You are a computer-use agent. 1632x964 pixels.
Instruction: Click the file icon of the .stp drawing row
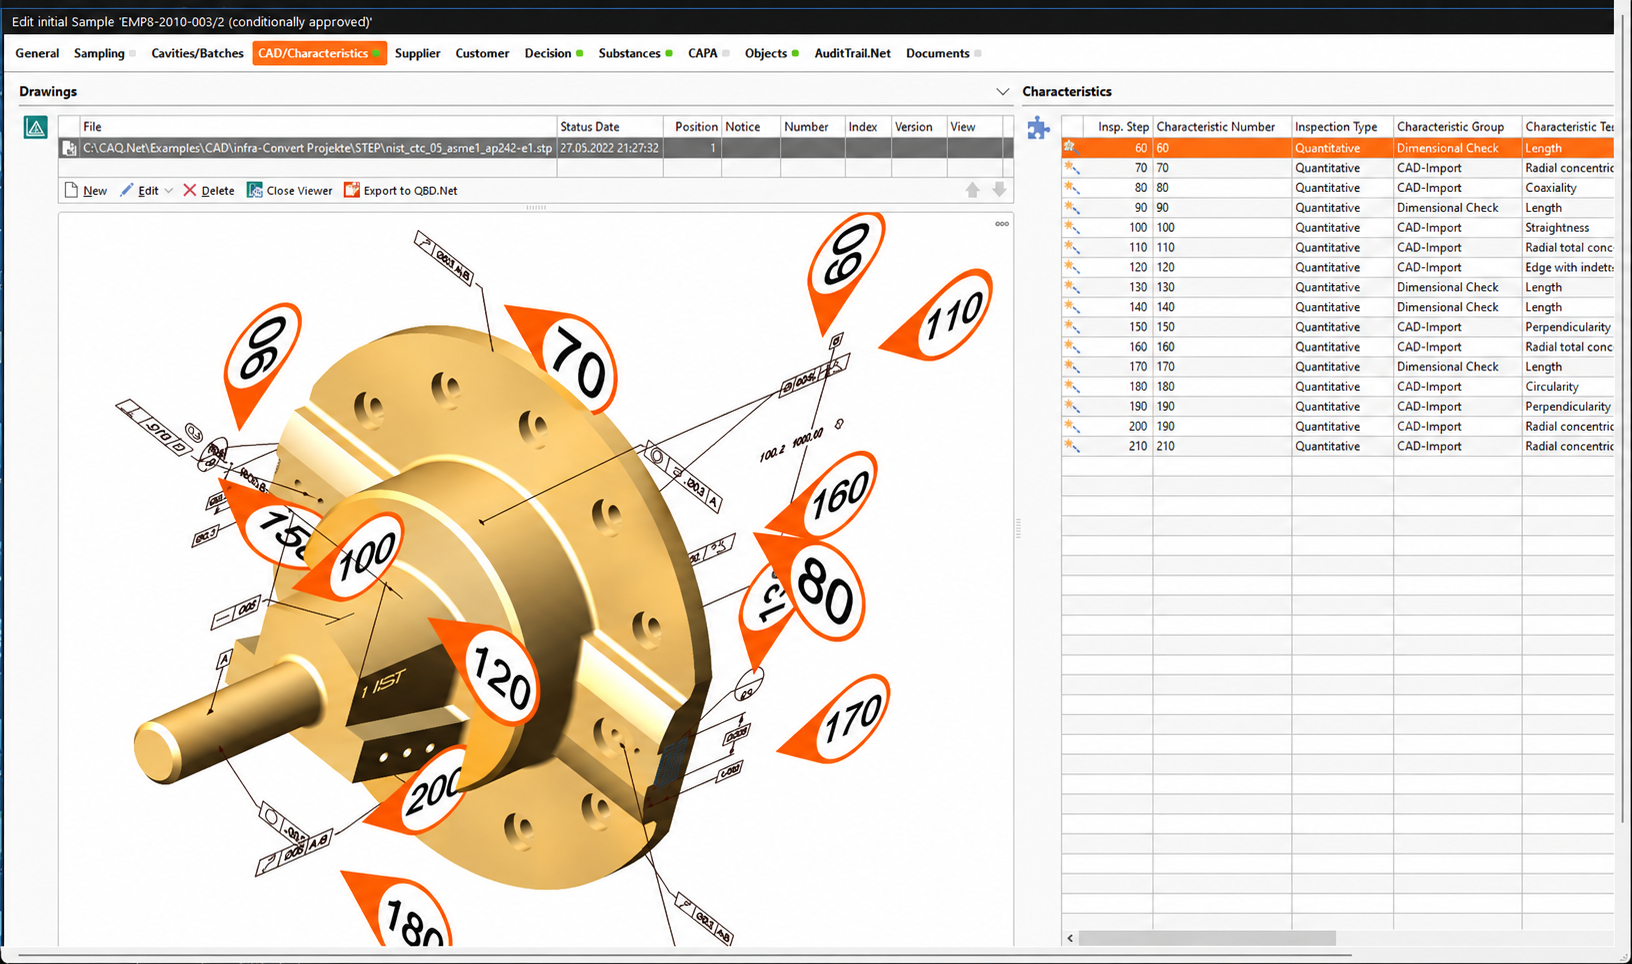click(69, 148)
